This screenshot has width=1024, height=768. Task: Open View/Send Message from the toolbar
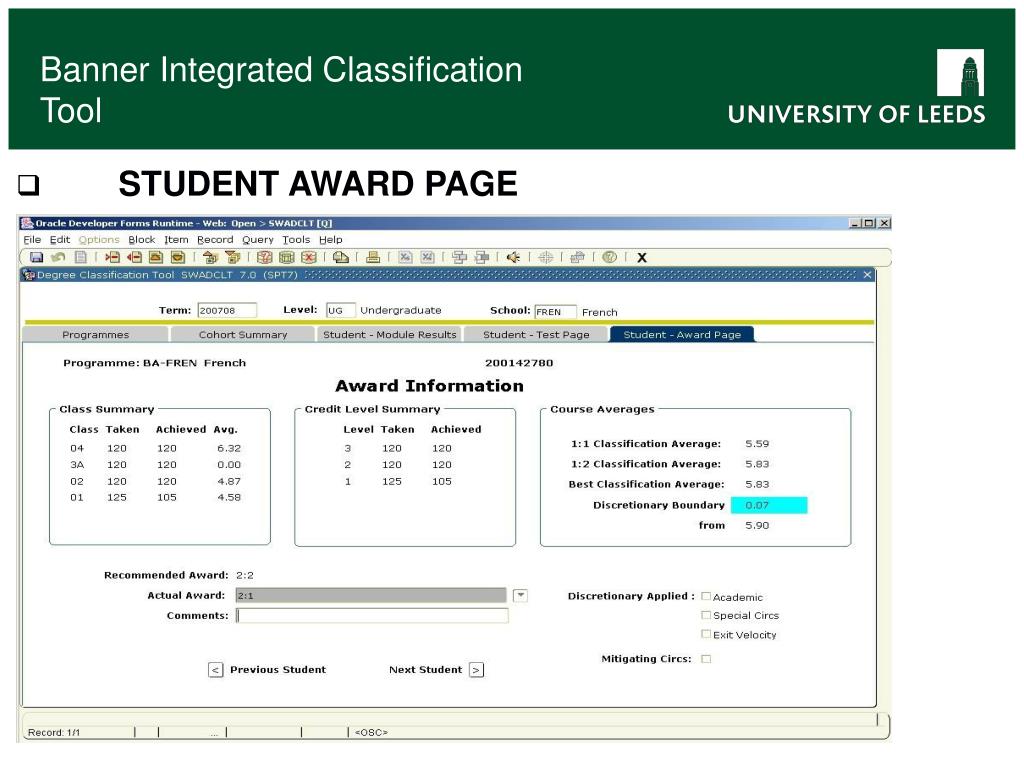pyautogui.click(x=340, y=257)
